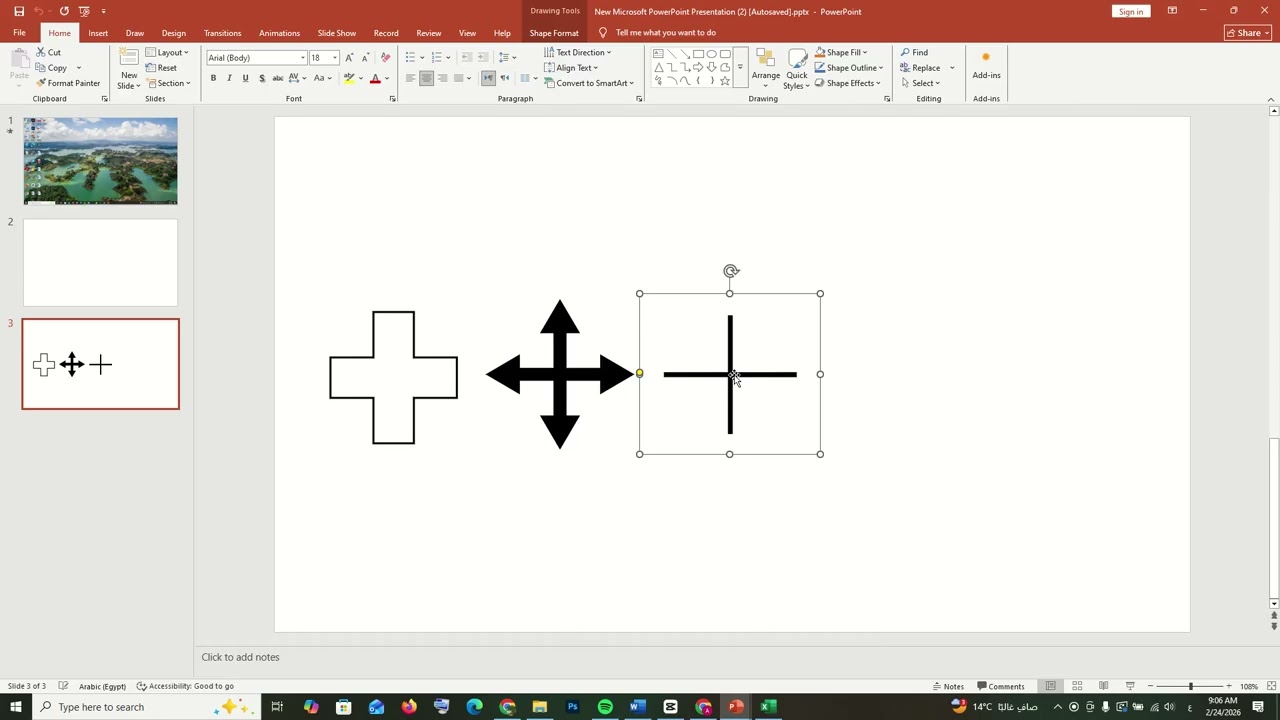Open the font name dropdown
Viewport: 1280px width, 720px height.
(303, 57)
